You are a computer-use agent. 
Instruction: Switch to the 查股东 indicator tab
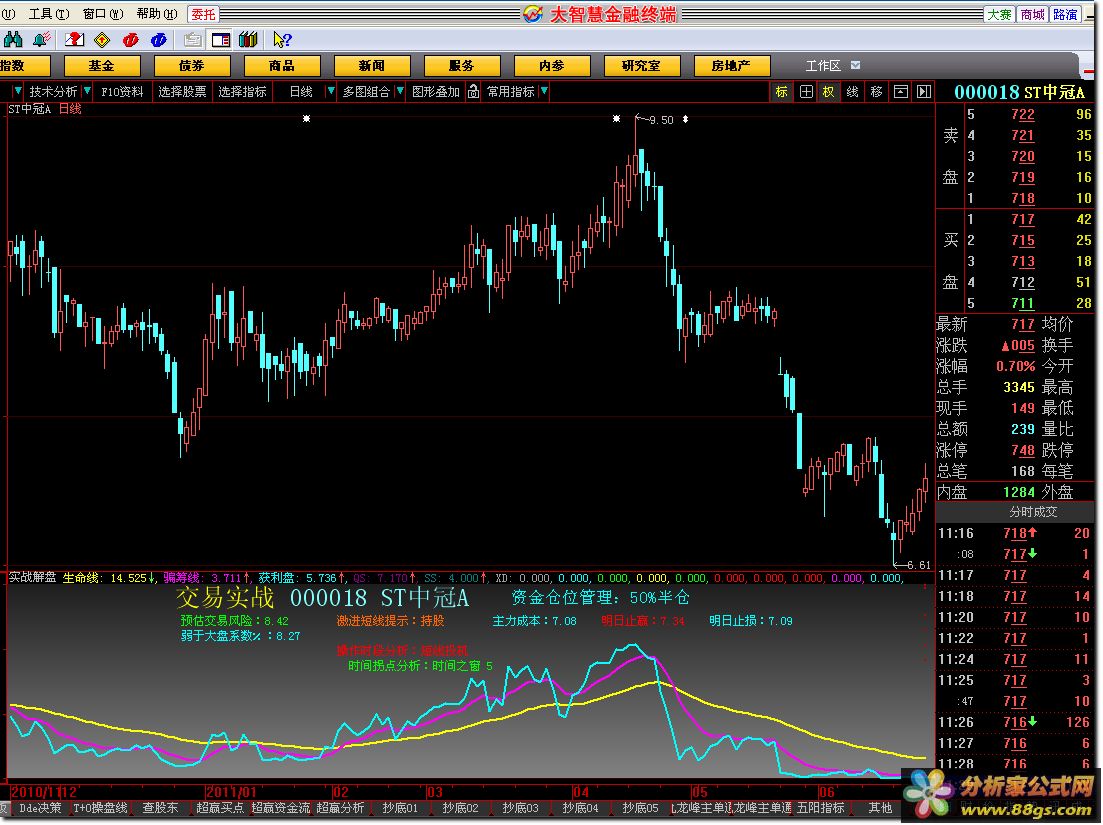(160, 808)
